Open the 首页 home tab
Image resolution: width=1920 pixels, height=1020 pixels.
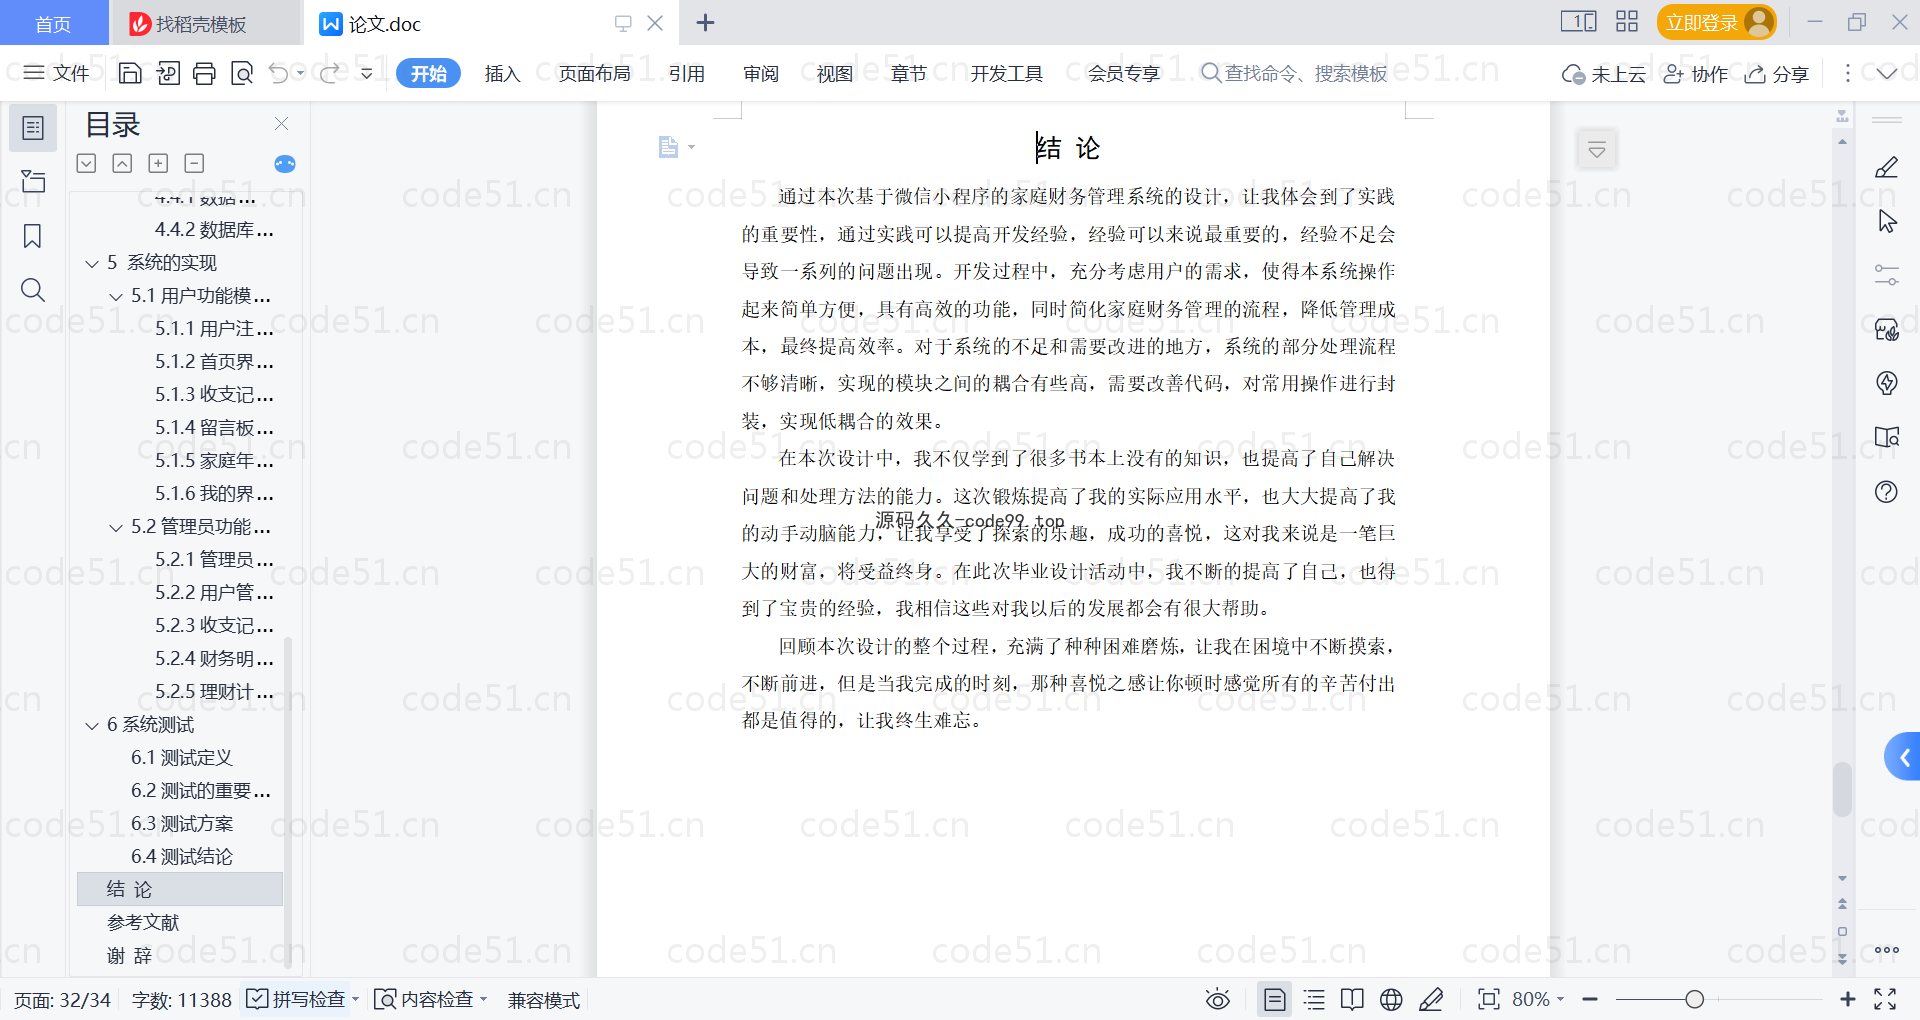53,23
